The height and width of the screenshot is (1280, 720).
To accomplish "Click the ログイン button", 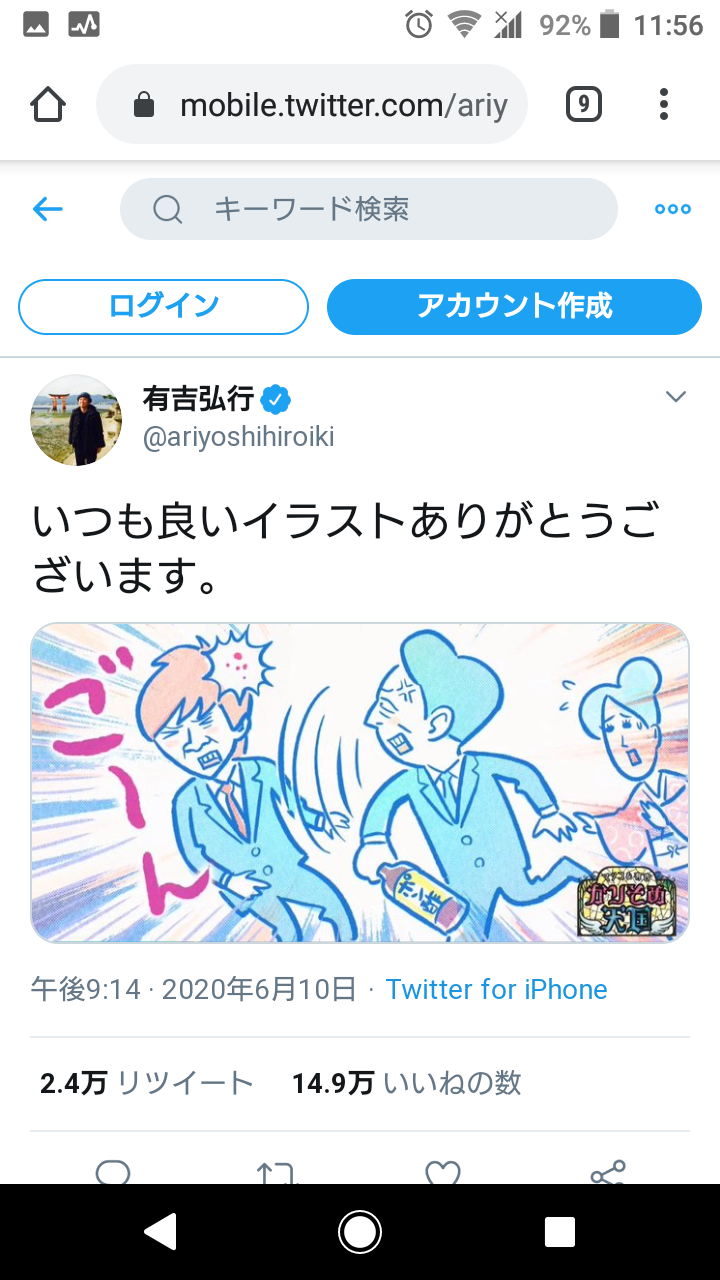I will click(163, 306).
